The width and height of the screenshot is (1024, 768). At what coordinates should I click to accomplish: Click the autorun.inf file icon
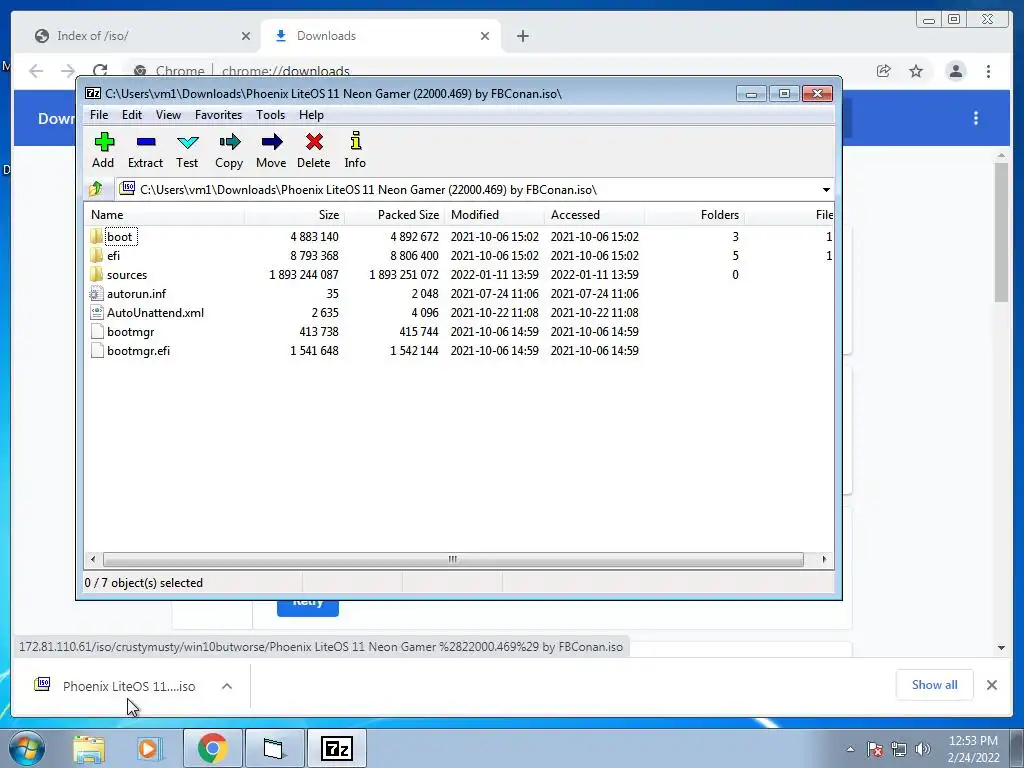(x=97, y=293)
